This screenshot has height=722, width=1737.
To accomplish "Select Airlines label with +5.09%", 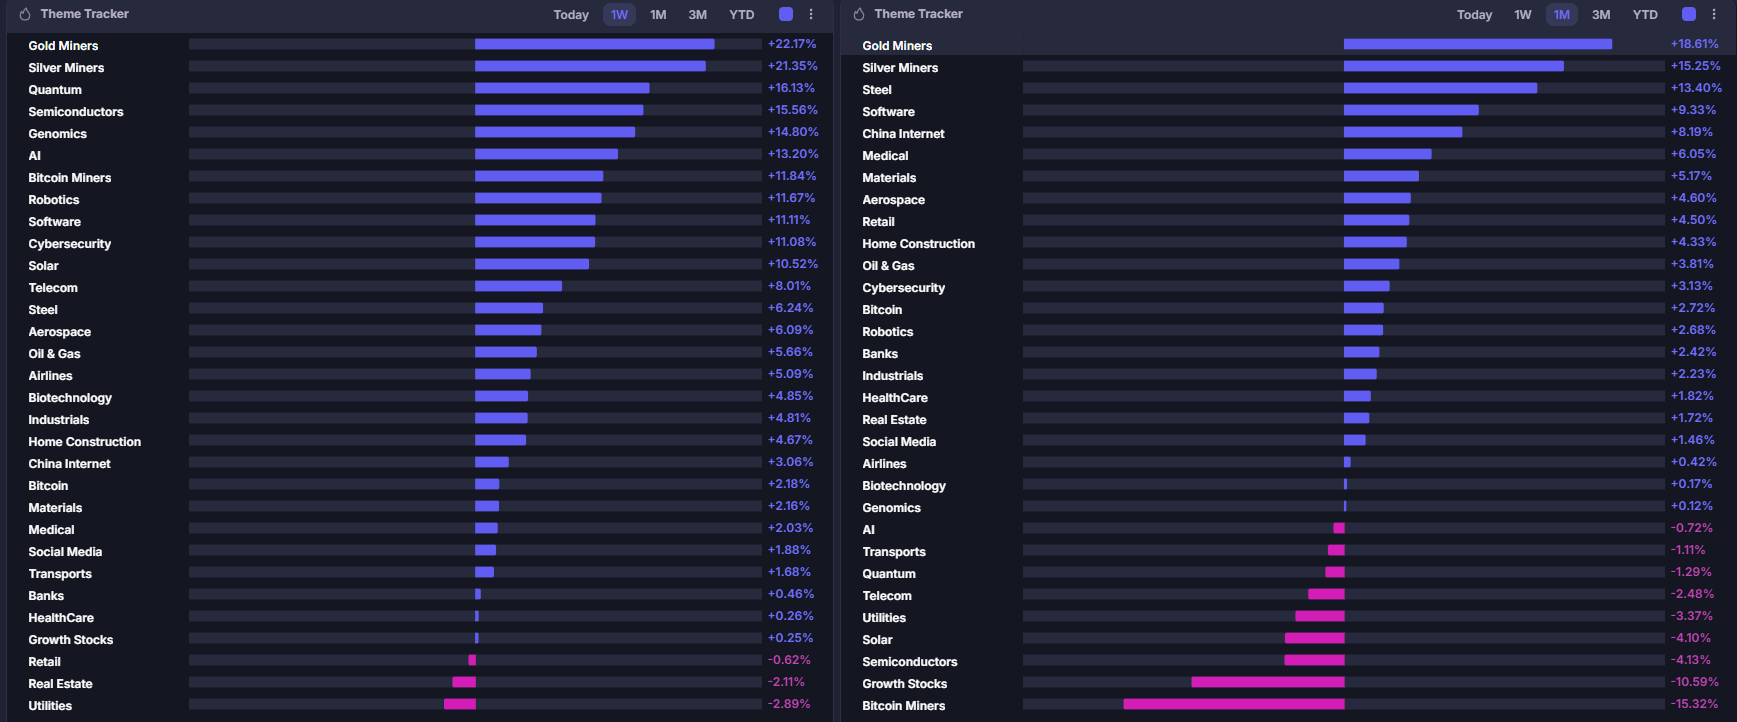I will click(50, 376).
